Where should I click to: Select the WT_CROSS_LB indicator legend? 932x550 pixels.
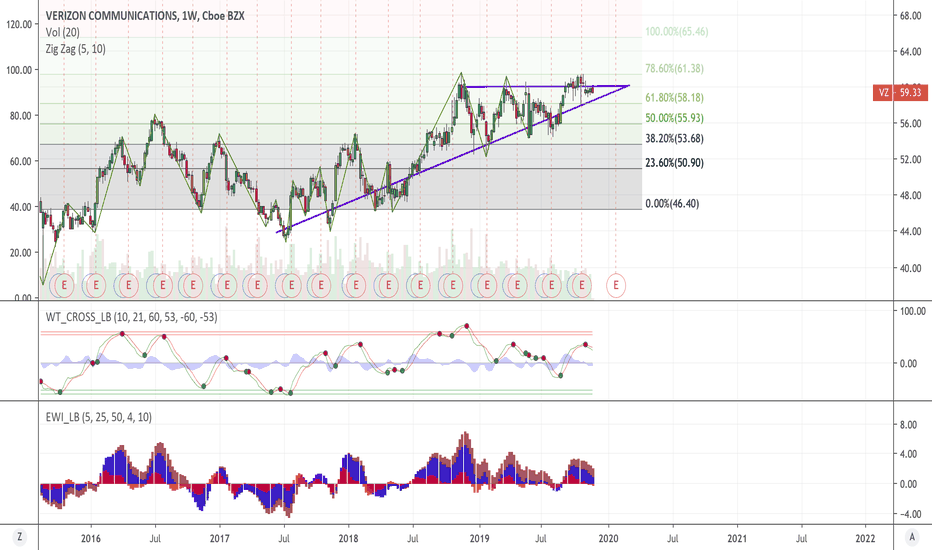tap(131, 318)
